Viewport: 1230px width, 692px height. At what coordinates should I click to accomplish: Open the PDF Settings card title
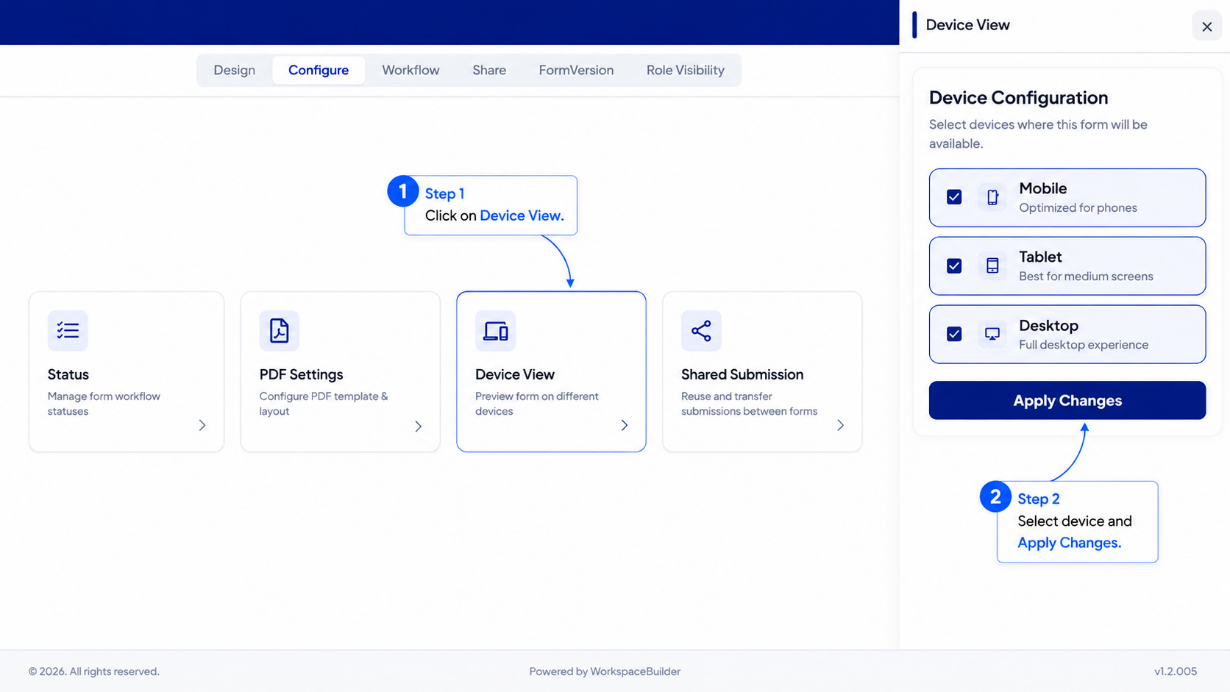tap(301, 374)
